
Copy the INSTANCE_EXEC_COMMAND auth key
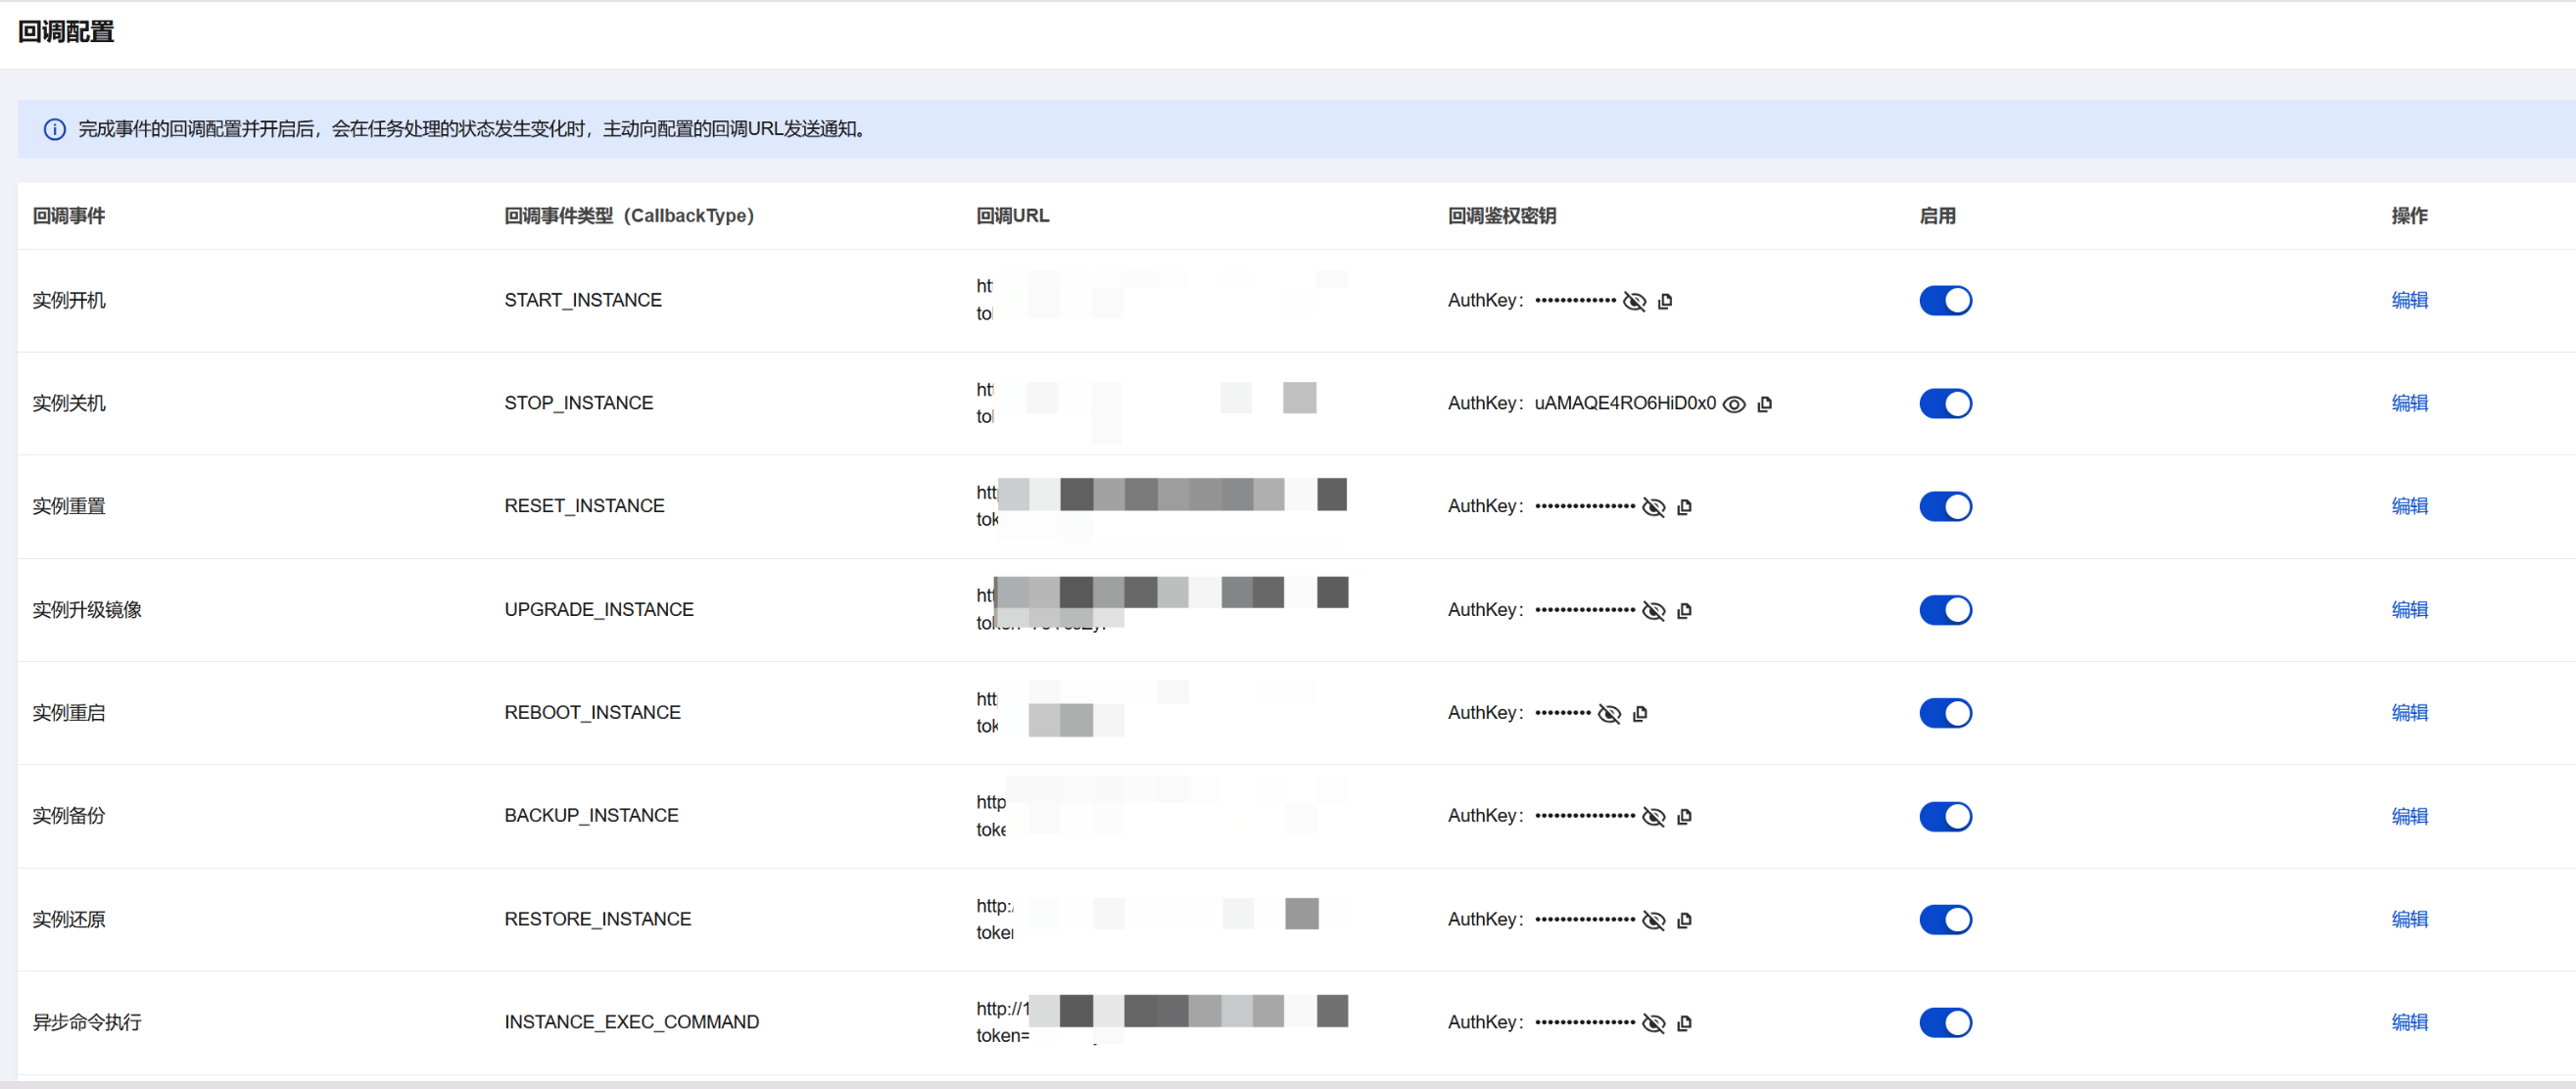pyautogui.click(x=1684, y=1023)
